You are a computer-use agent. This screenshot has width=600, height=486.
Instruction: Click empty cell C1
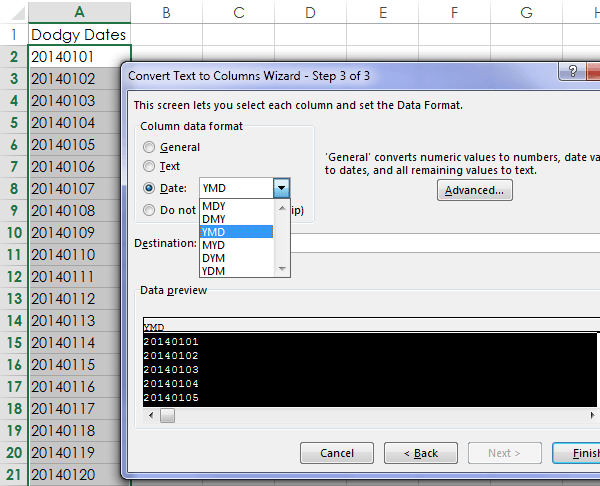tap(239, 34)
